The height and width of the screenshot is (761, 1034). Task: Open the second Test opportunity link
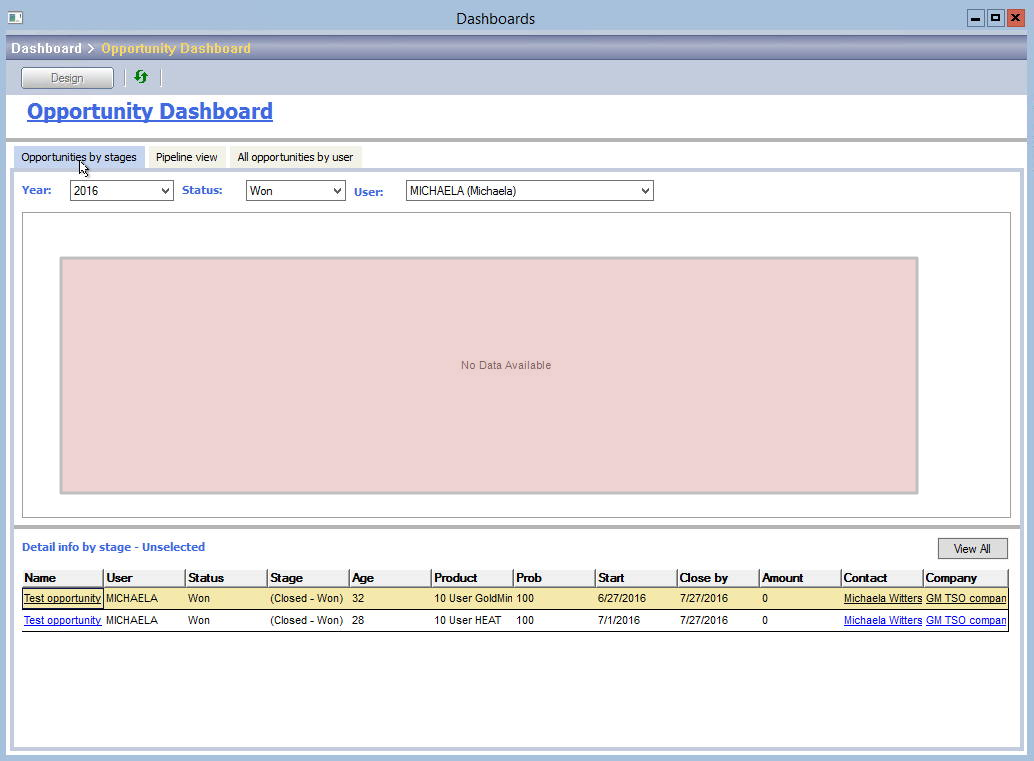pyautogui.click(x=62, y=621)
